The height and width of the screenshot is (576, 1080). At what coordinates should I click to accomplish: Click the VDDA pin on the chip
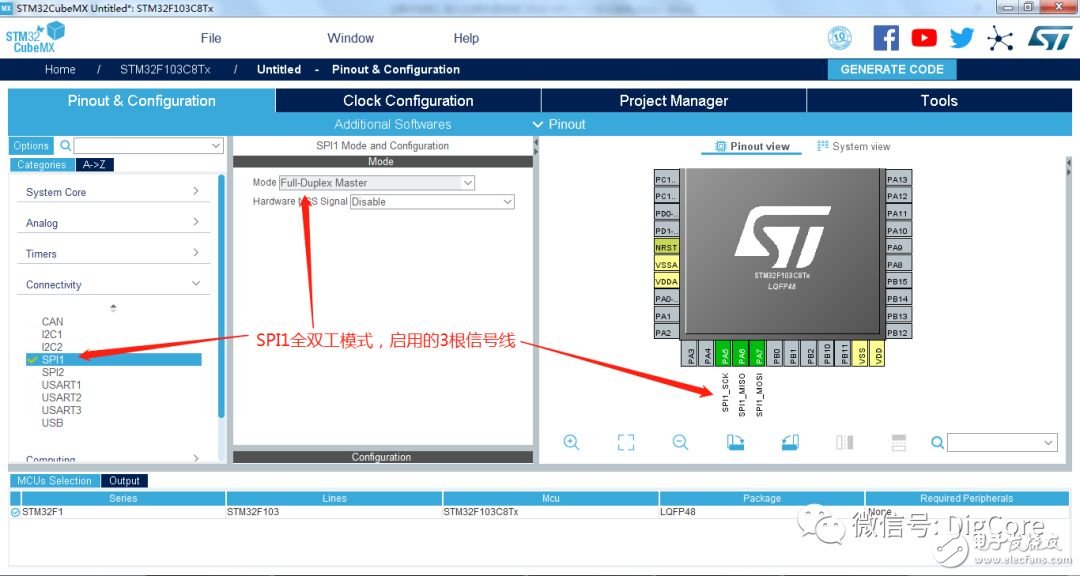click(666, 281)
